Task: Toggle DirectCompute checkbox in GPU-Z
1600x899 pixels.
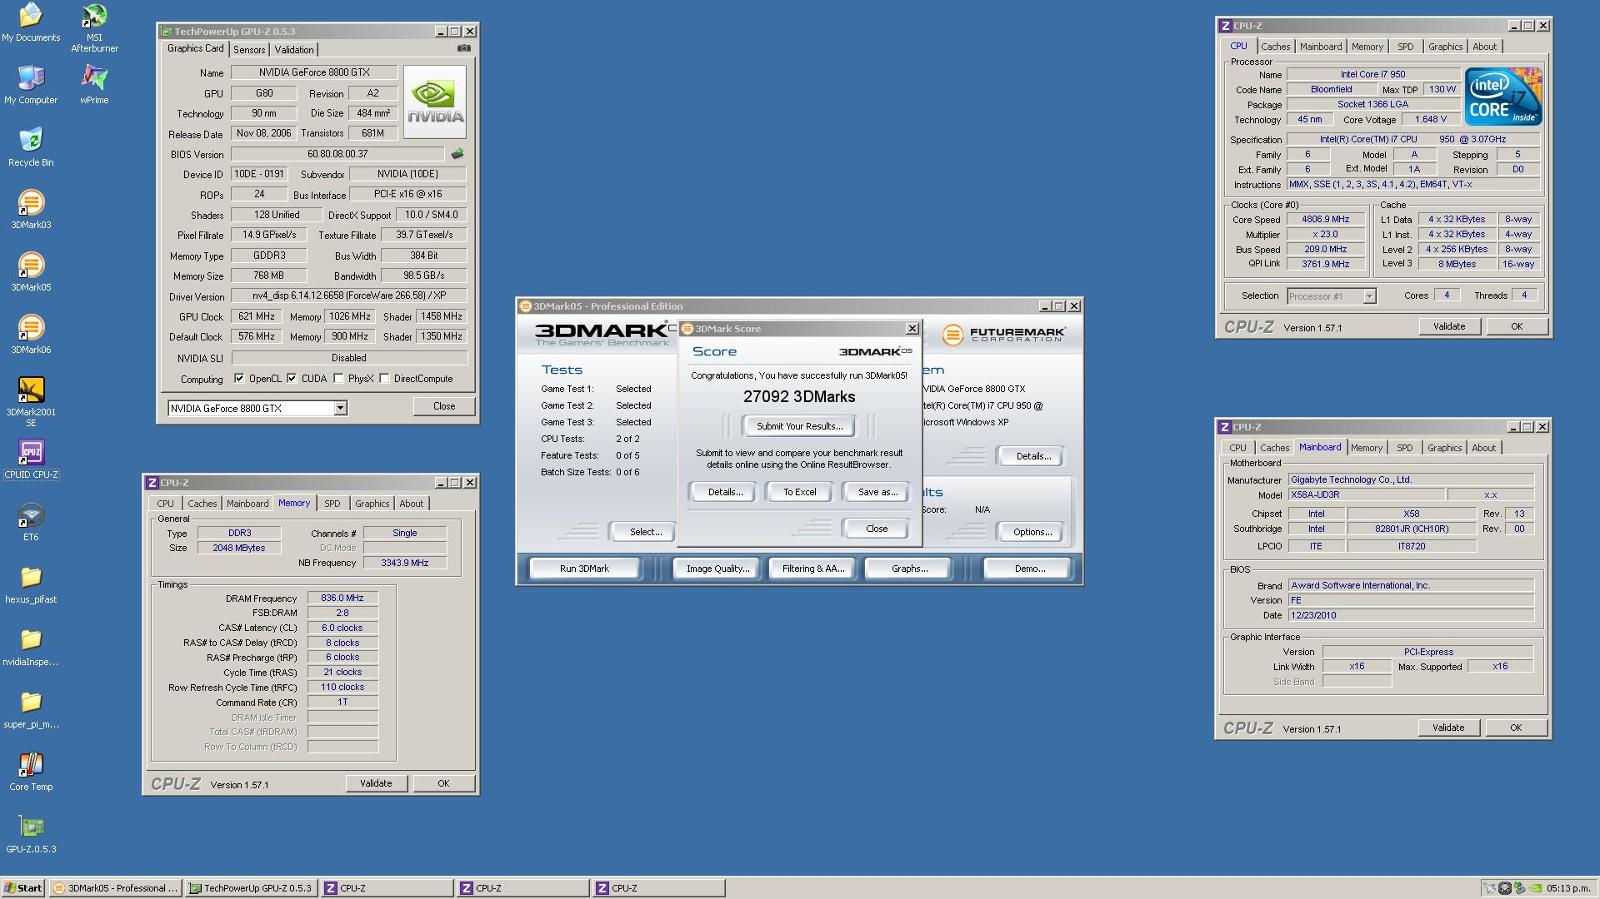Action: pos(384,379)
